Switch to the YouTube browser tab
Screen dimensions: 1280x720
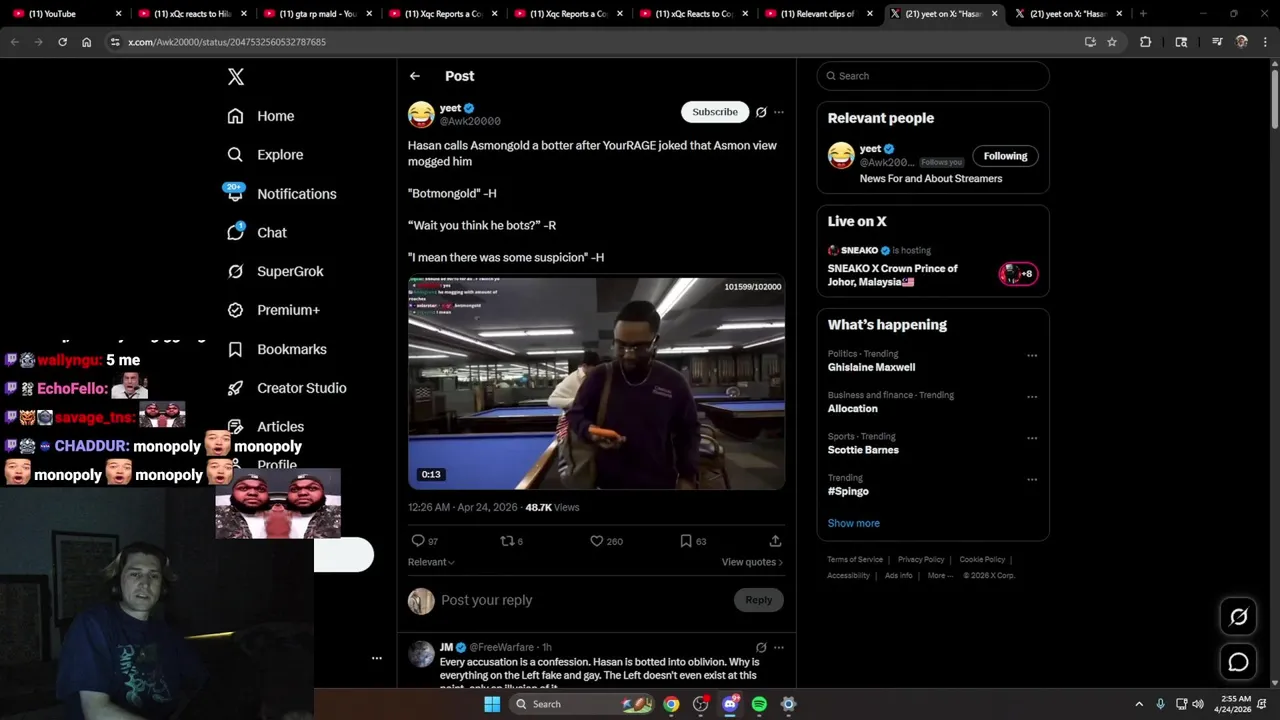click(66, 14)
